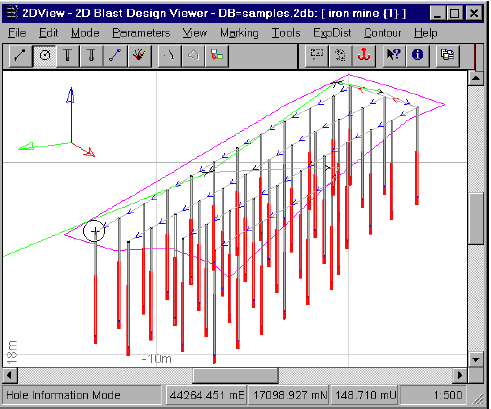The width and height of the screenshot is (491, 409).
Task: Click the horizontal scrollbar right arrow
Action: pos(460,375)
